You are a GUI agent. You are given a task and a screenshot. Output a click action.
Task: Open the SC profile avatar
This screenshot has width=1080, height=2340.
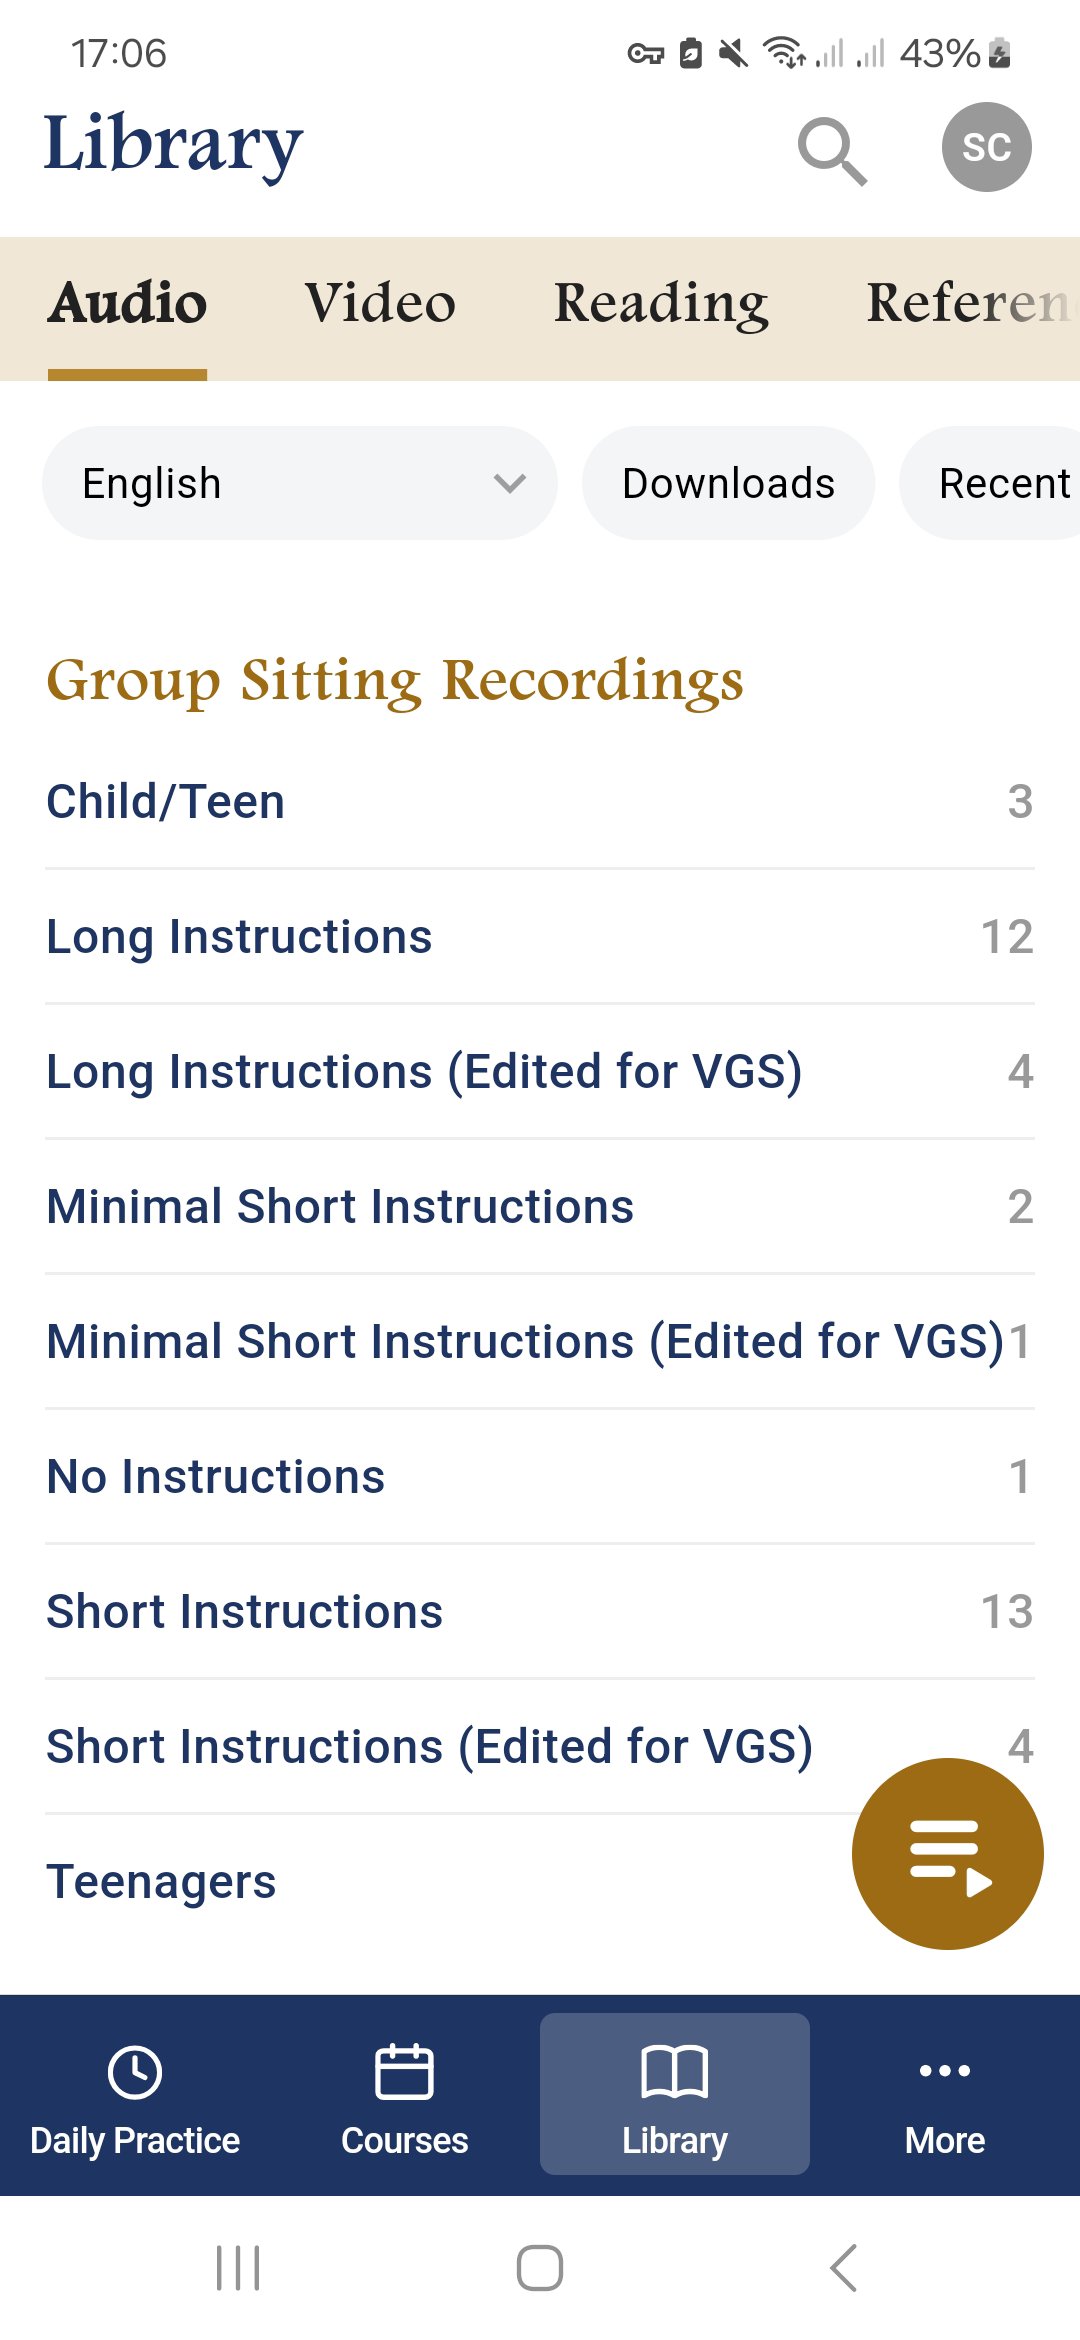[x=986, y=147]
